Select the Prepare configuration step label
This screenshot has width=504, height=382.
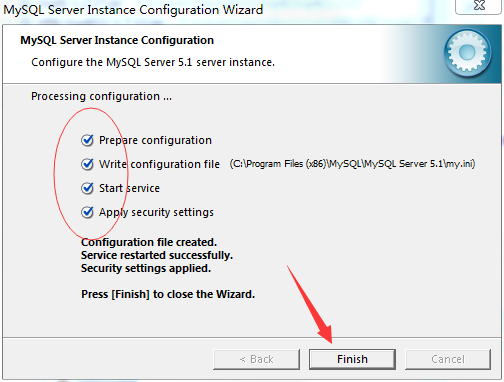pos(155,140)
